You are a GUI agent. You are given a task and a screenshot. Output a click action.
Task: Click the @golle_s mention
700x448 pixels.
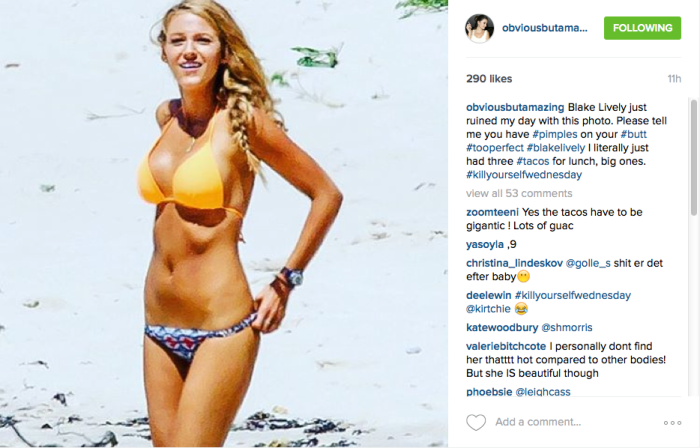coord(588,263)
